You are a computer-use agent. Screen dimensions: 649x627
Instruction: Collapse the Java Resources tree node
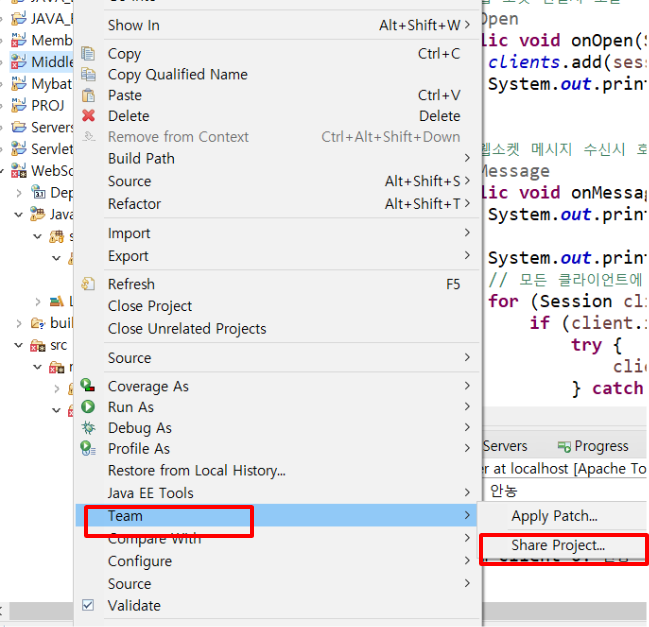pyautogui.click(x=19, y=214)
